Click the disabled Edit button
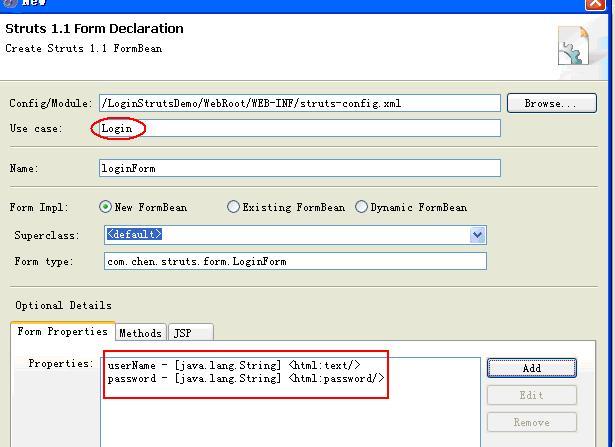 tap(532, 395)
